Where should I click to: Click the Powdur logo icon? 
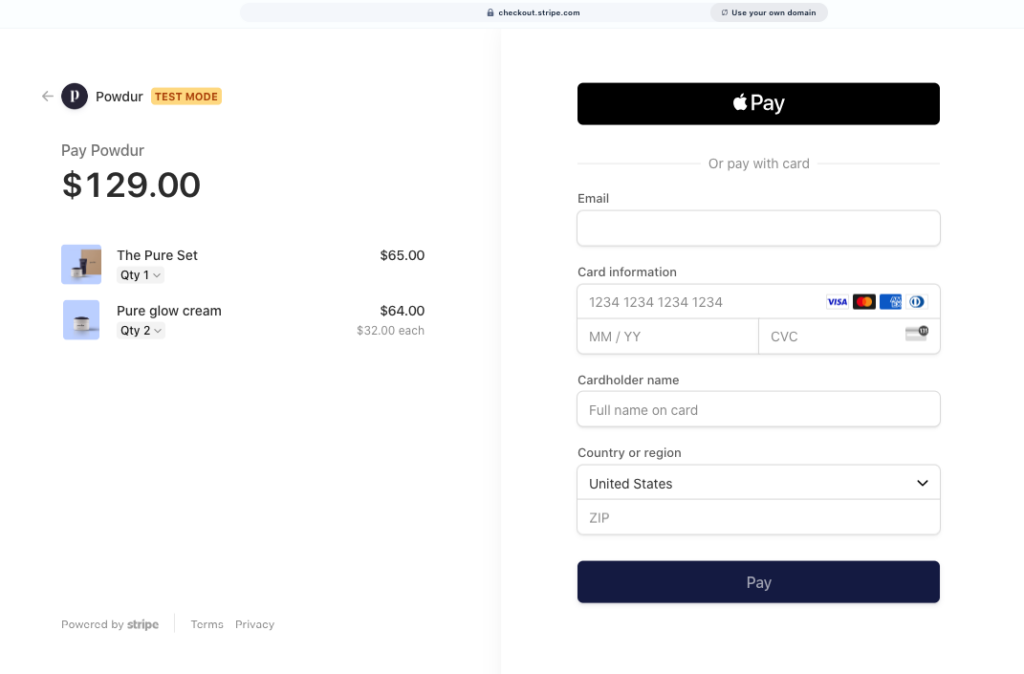click(x=74, y=96)
